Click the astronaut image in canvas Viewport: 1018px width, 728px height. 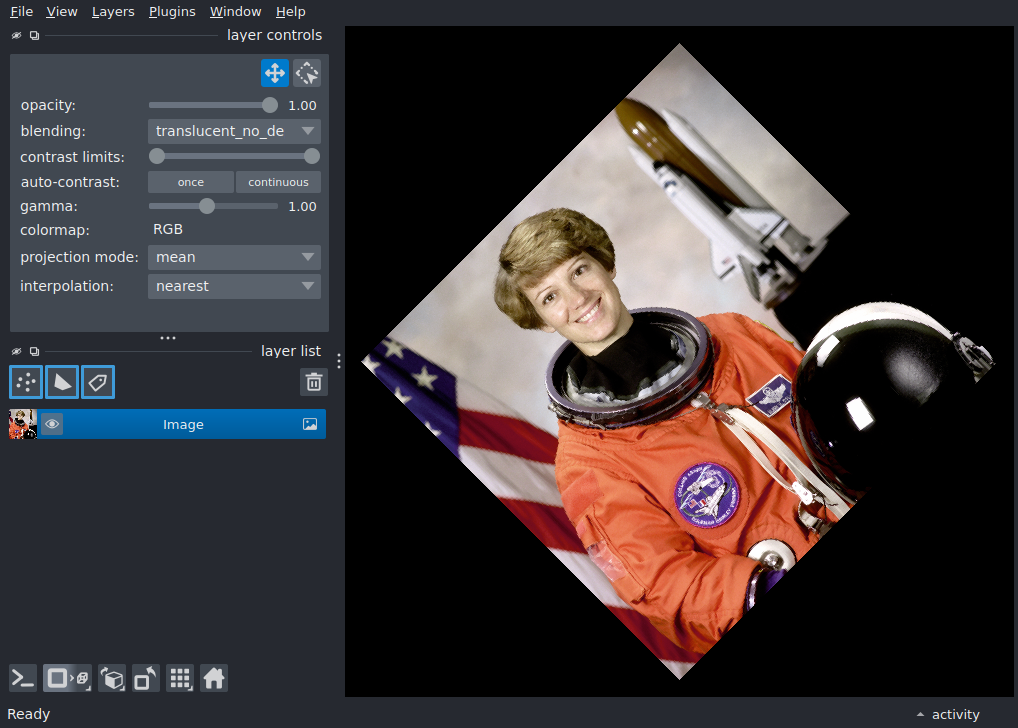tap(679, 361)
